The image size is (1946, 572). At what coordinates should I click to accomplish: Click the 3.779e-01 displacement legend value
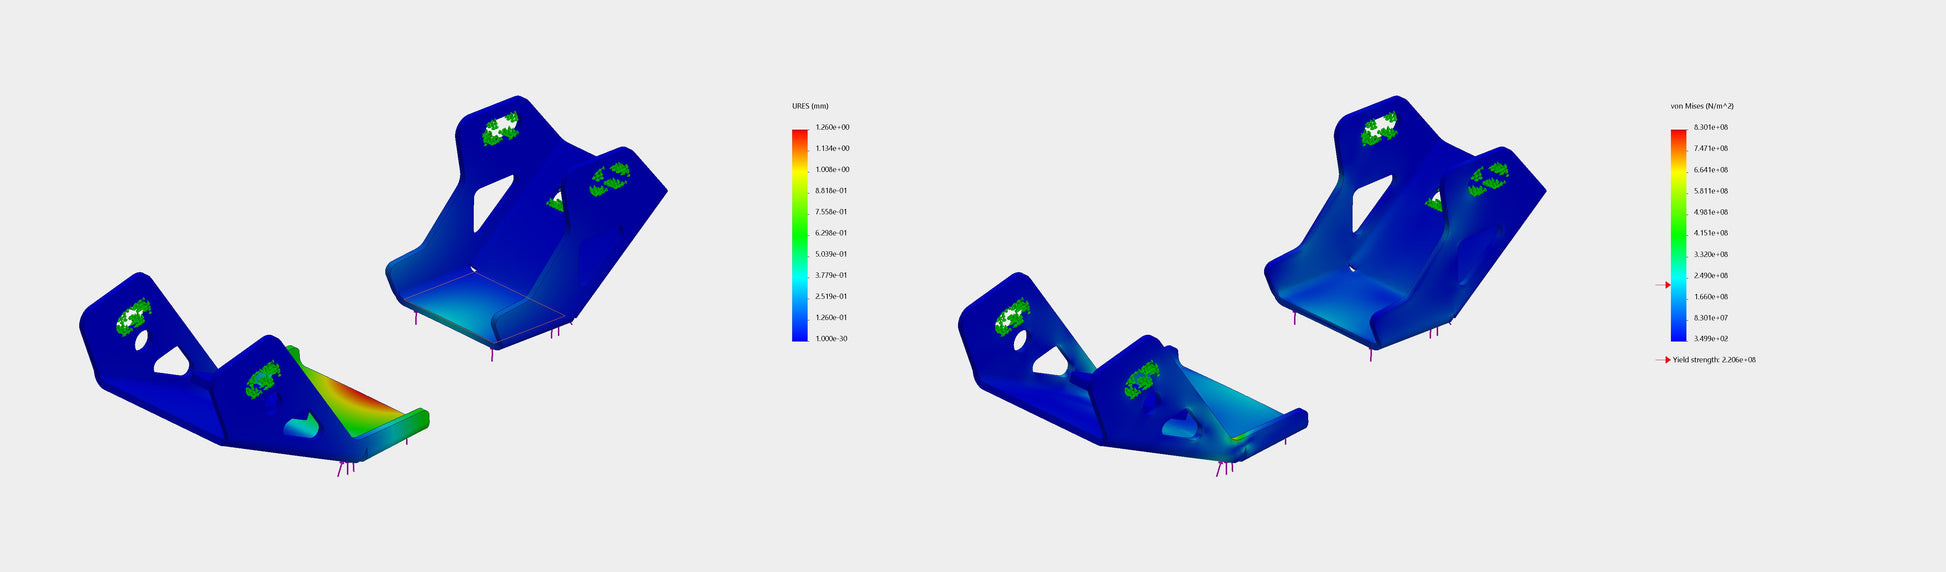(x=832, y=276)
